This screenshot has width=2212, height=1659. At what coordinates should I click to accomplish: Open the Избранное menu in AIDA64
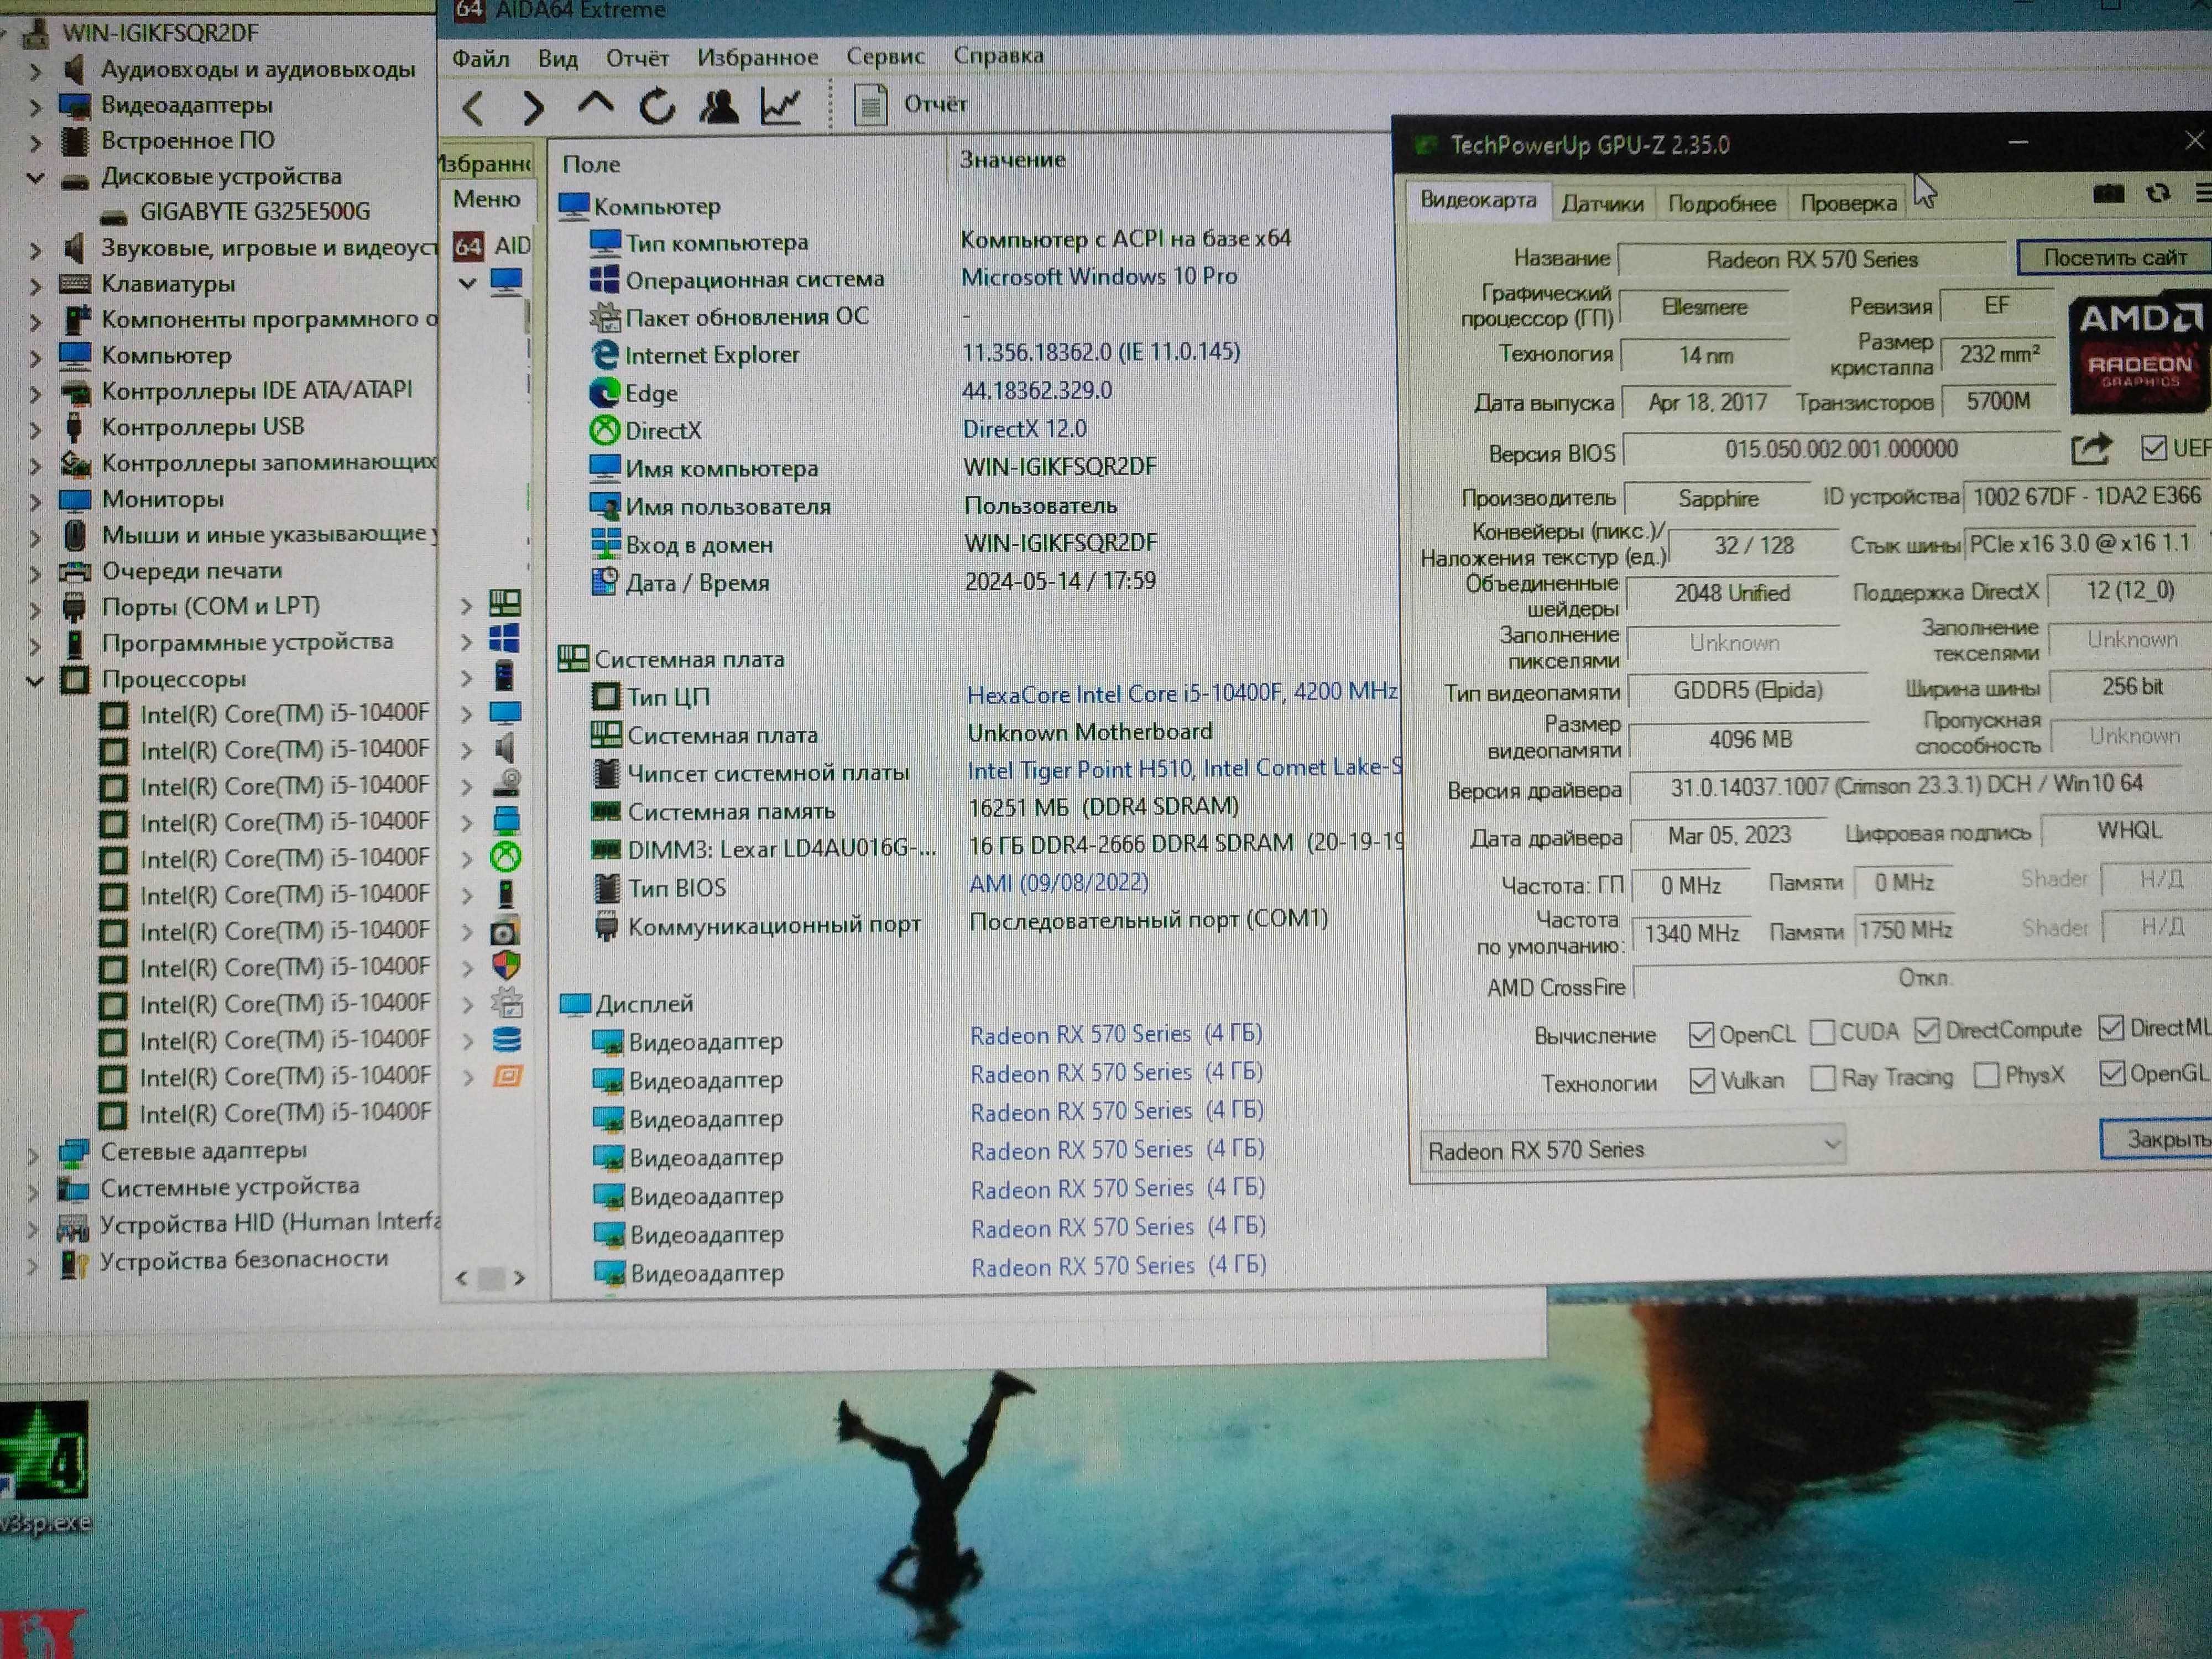[757, 57]
